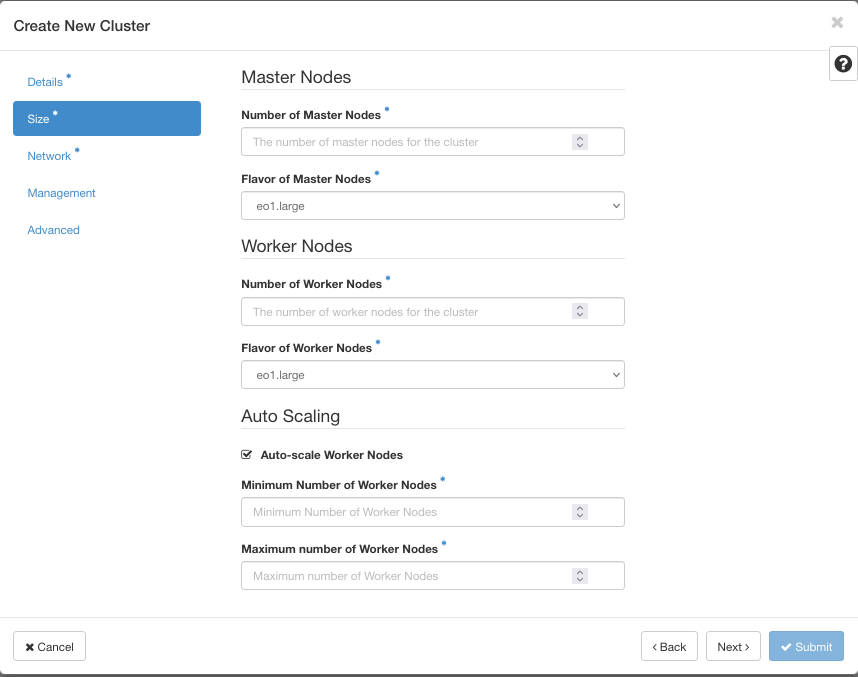
Task: Click stepper in Maximum number of Worker Nodes
Action: 580,576
